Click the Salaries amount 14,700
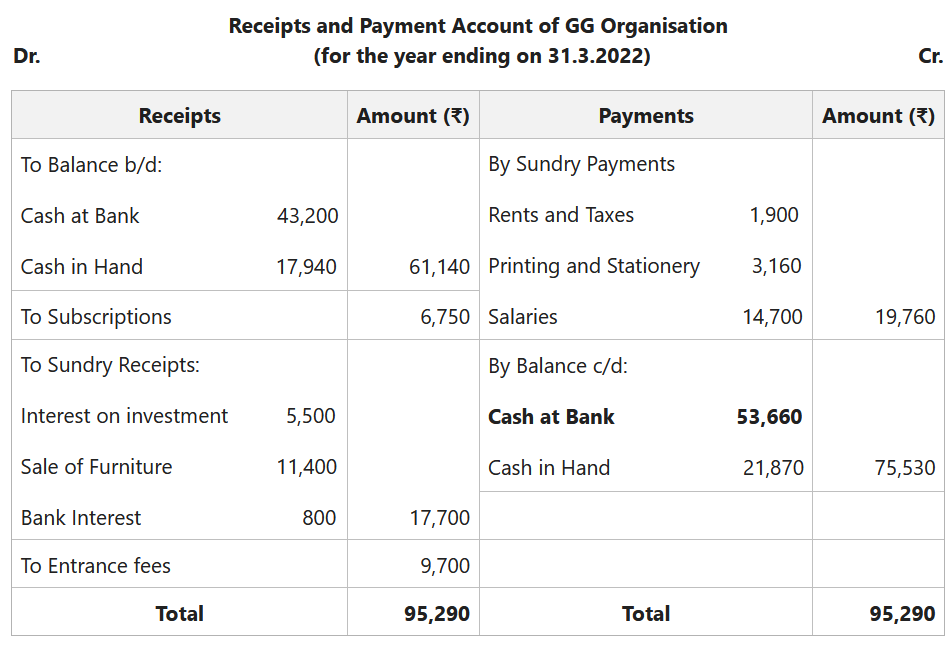952x651 pixels. (772, 317)
